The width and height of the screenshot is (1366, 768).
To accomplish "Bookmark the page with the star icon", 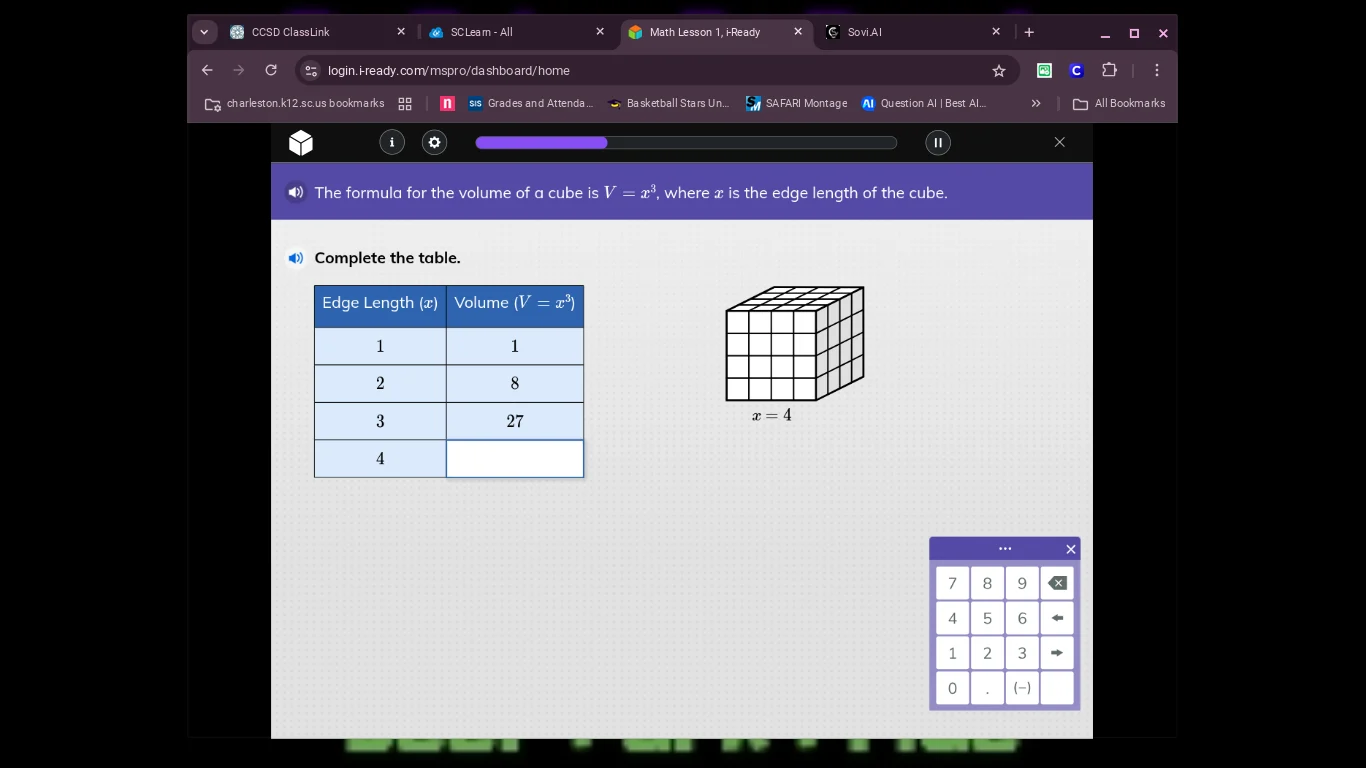I will (998, 70).
